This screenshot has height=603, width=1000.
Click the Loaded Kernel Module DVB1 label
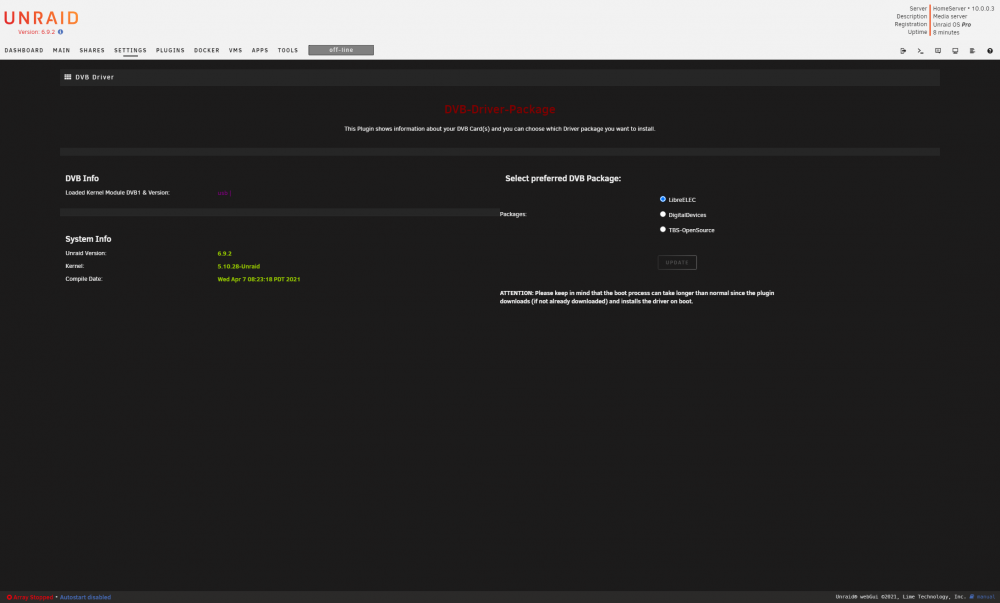[x=117, y=193]
